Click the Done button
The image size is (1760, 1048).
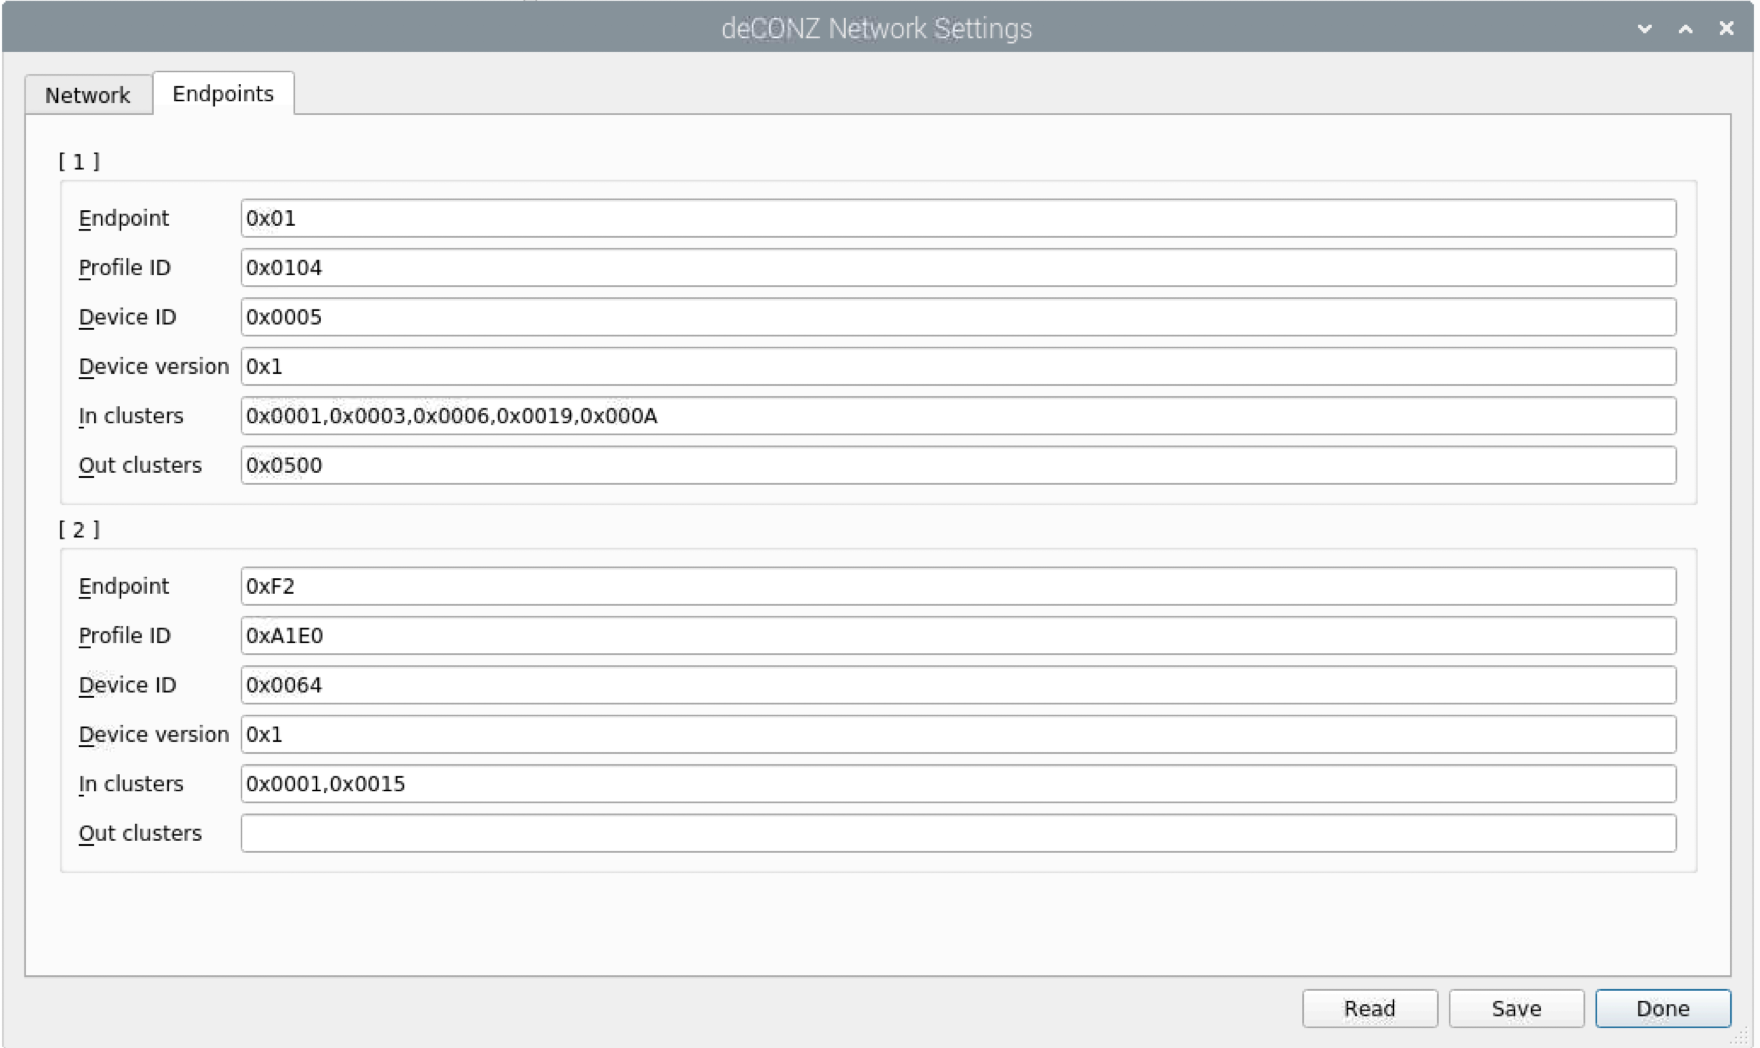point(1662,1008)
